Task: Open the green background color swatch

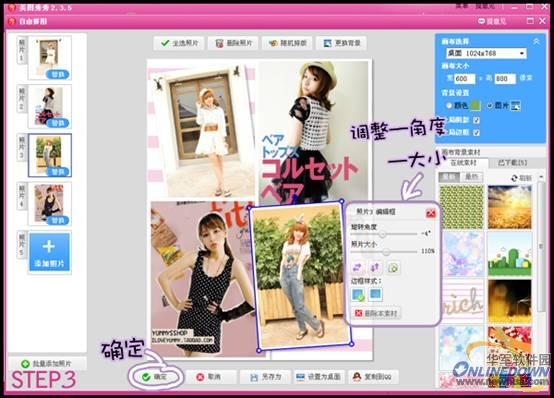Action: 475,105
